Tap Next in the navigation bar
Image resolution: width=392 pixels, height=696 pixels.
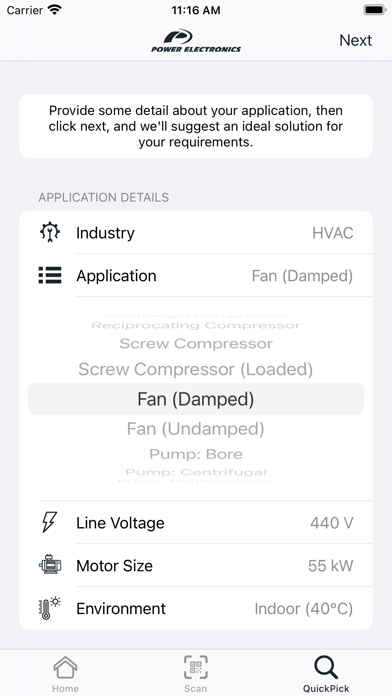click(x=356, y=40)
